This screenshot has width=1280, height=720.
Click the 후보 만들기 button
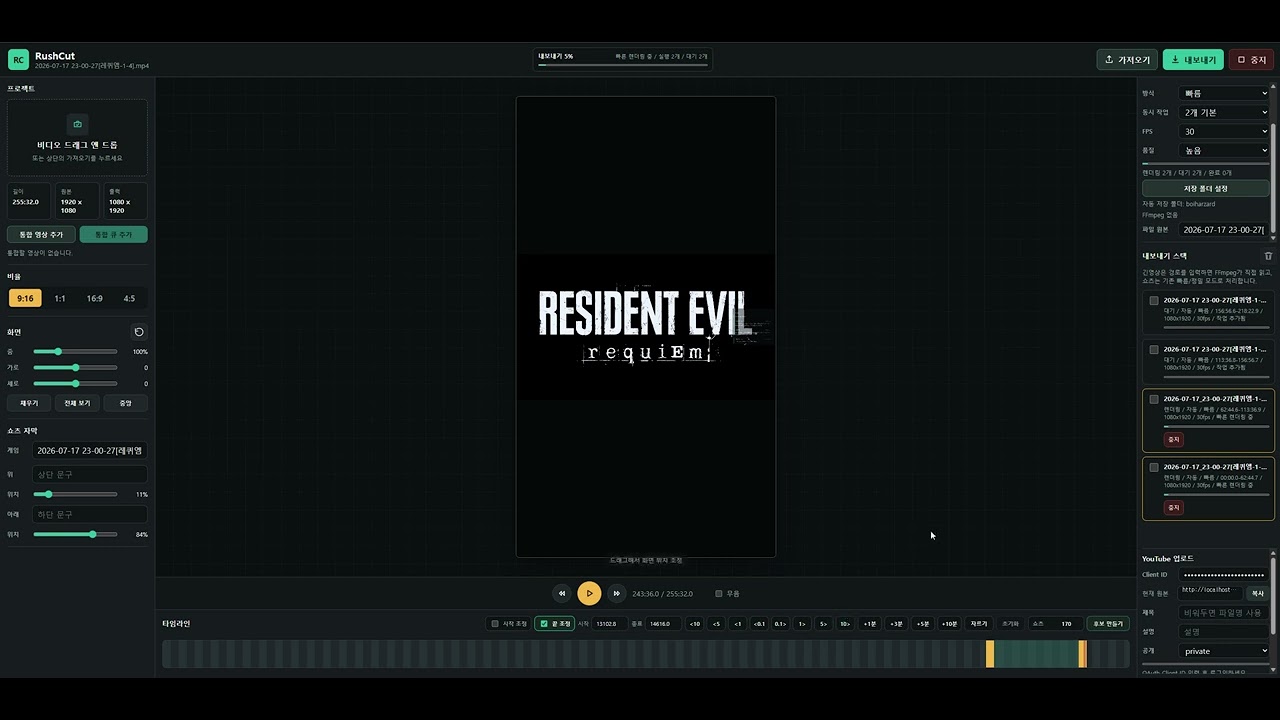[x=1107, y=624]
